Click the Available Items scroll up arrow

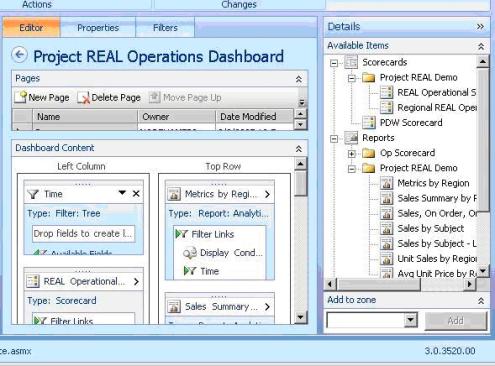(x=483, y=62)
